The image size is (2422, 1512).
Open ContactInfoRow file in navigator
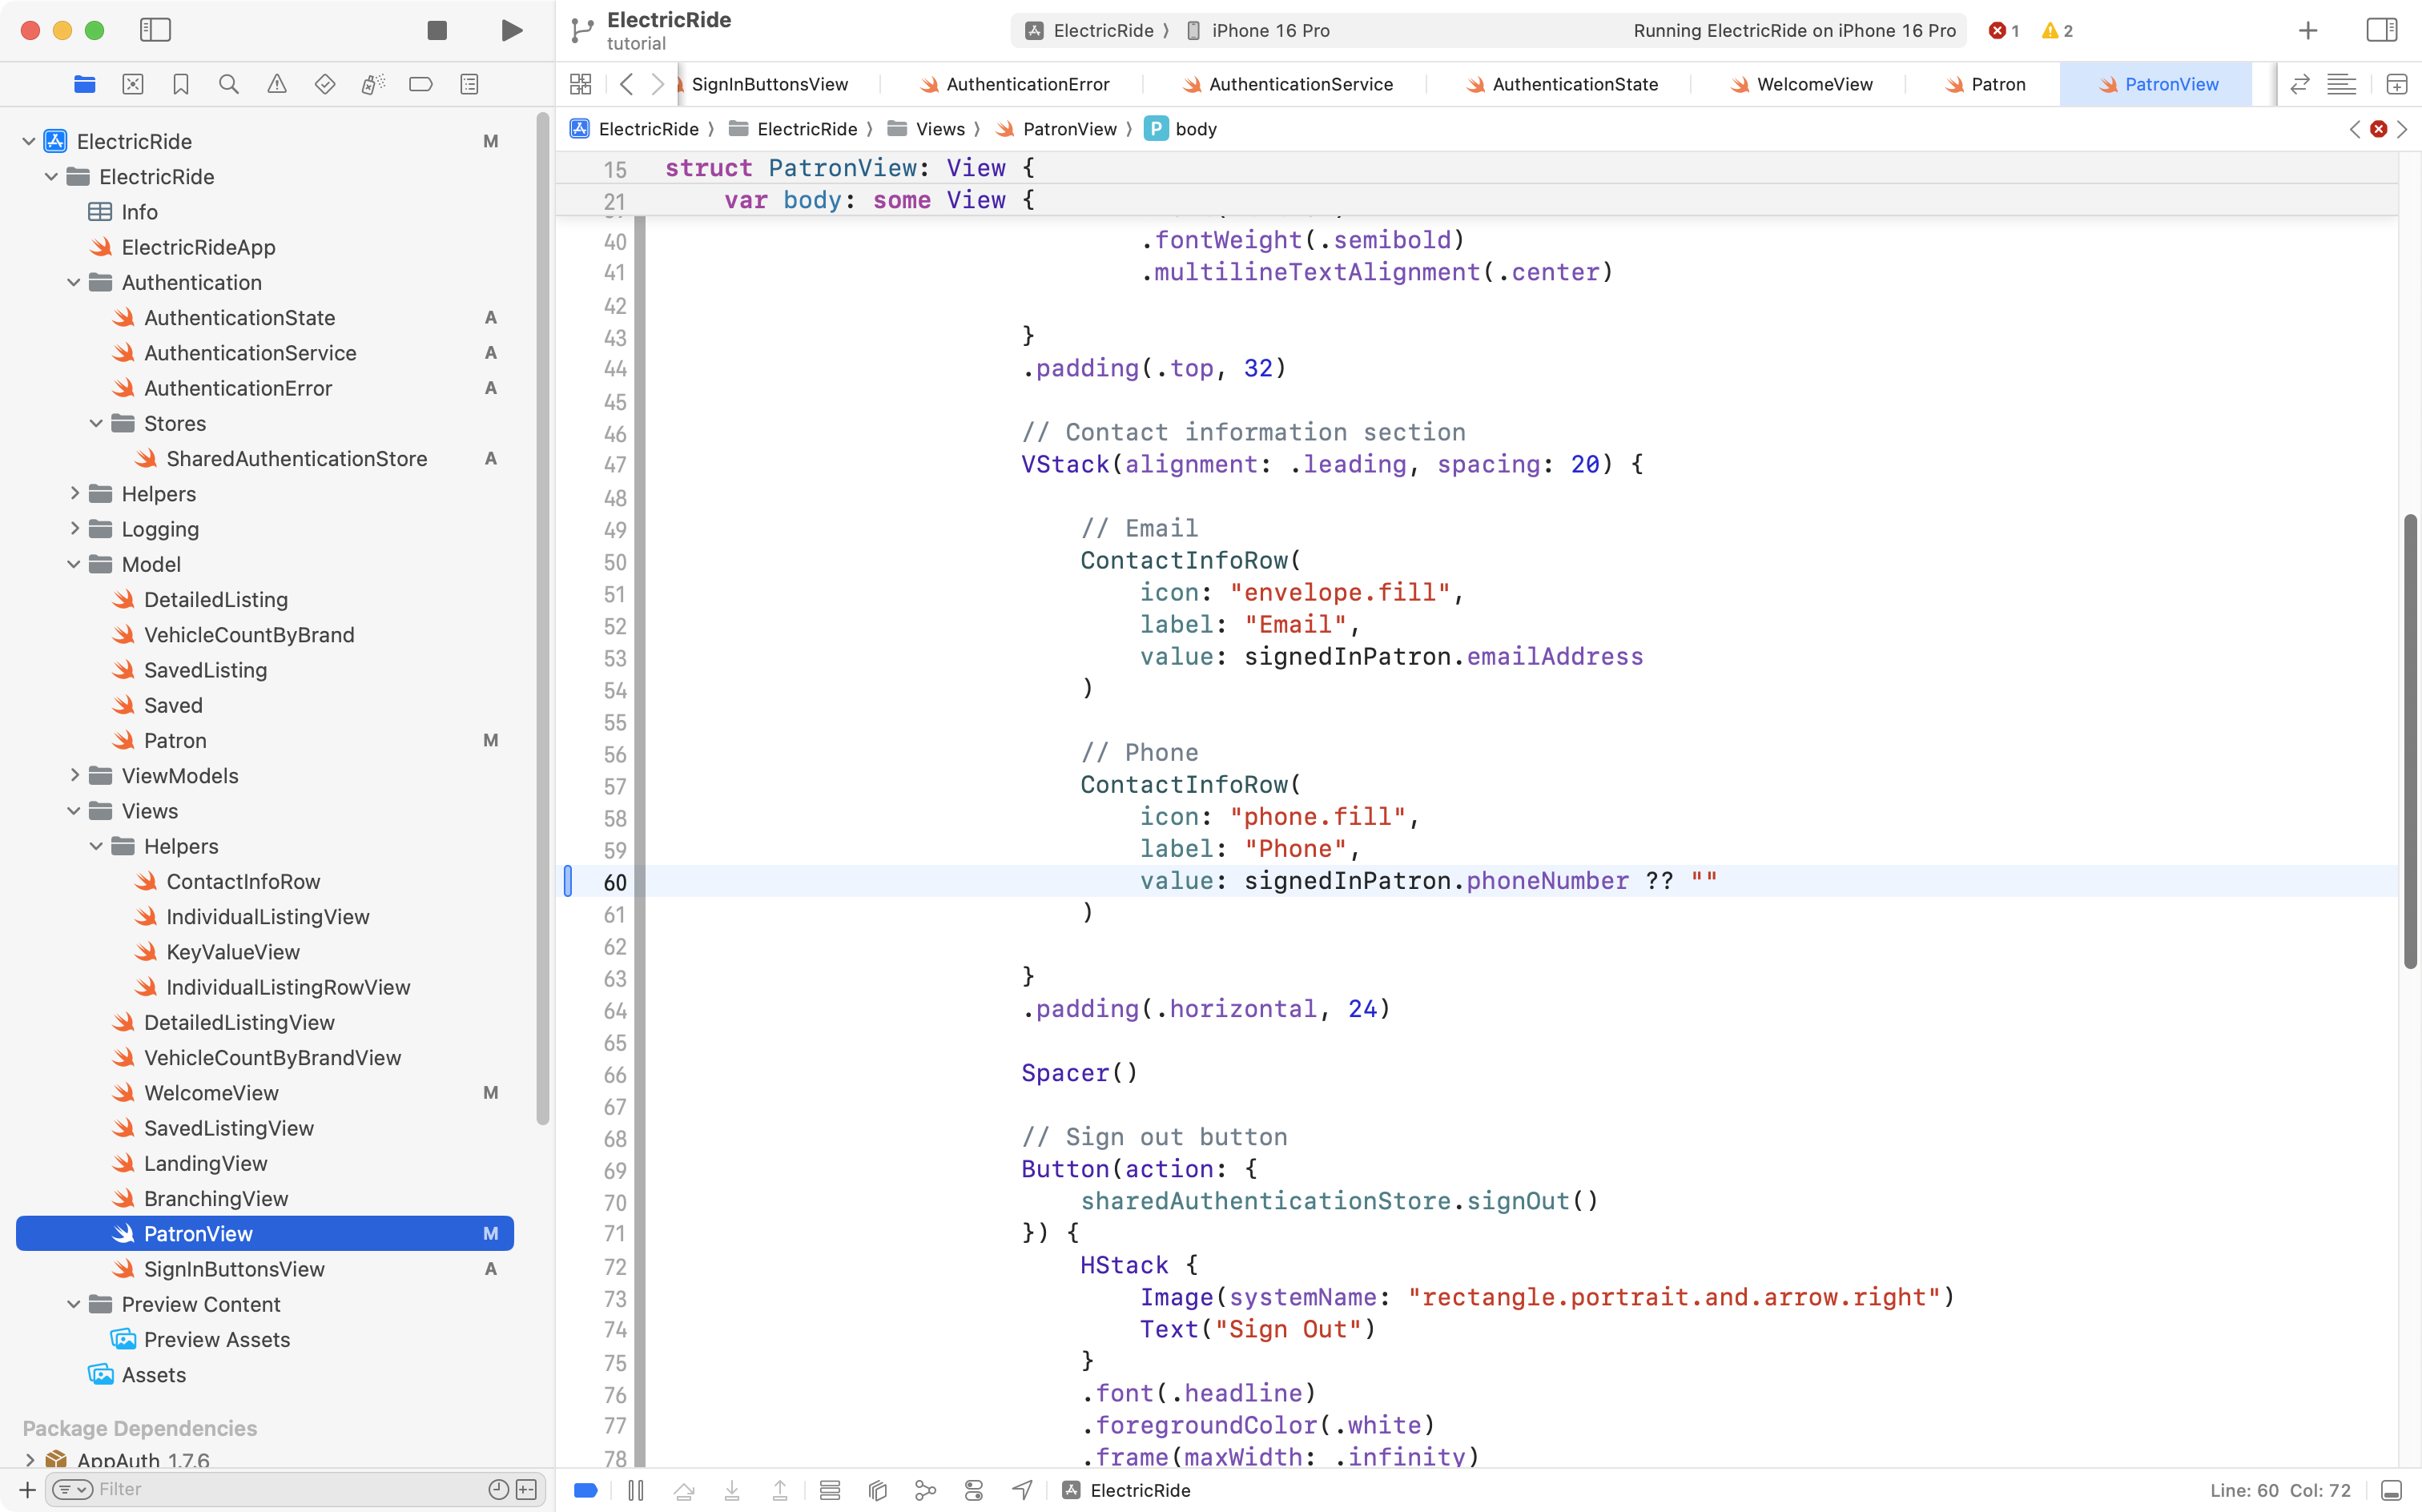point(243,881)
